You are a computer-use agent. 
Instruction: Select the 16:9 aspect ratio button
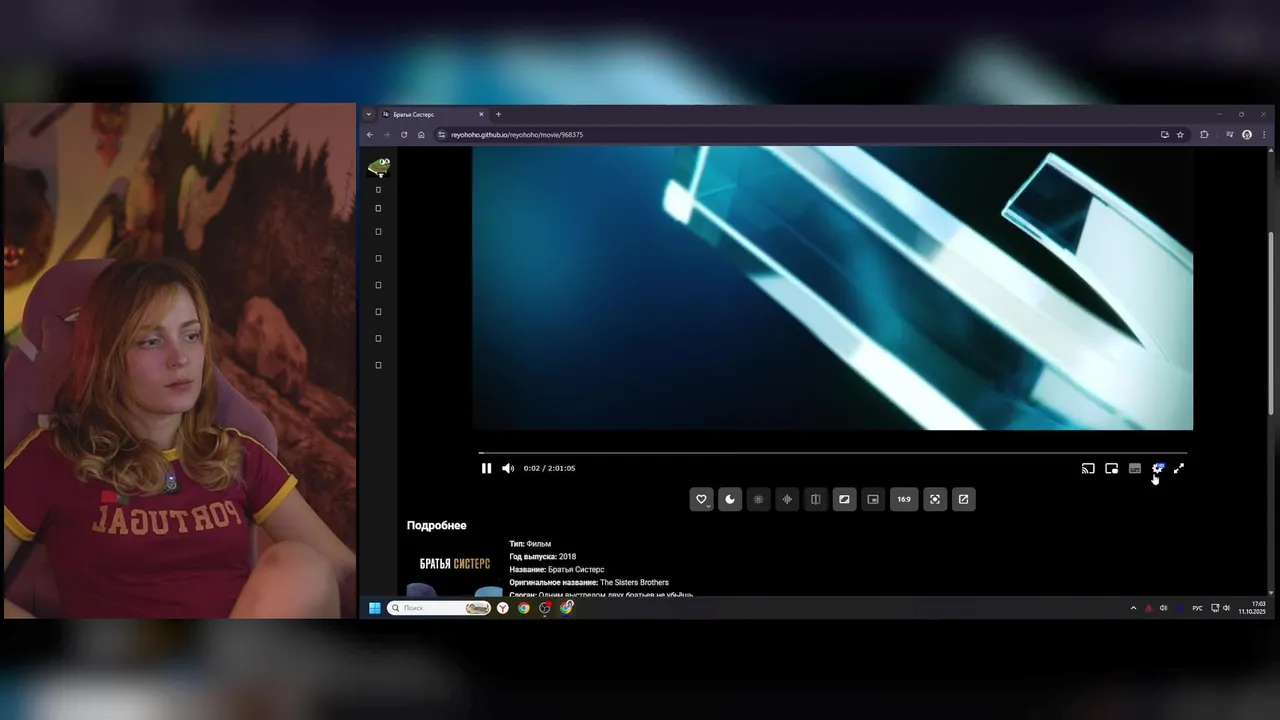[x=904, y=499]
